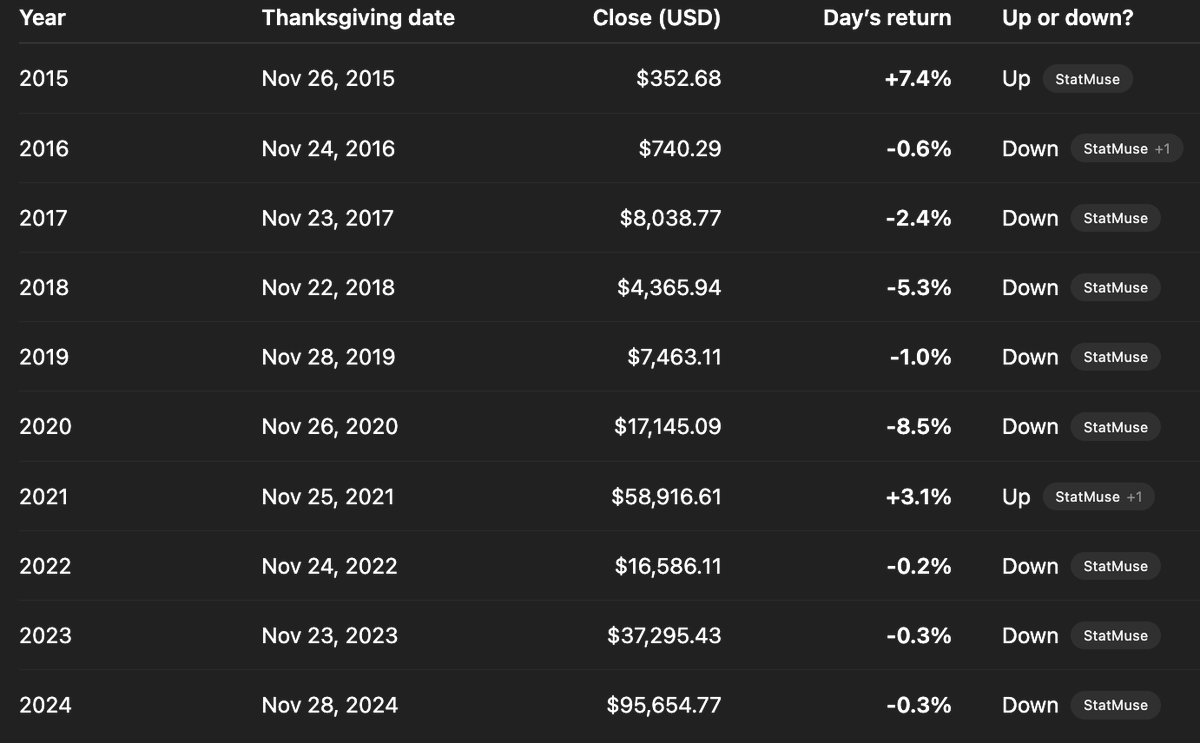Open the StatMuse badge for 2018
Screen dimensions: 1200x743
(1115, 288)
